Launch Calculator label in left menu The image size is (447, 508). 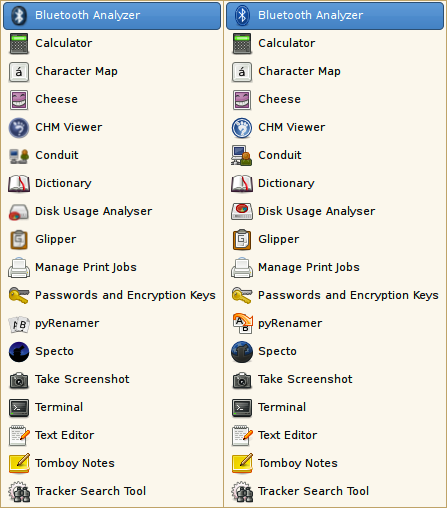click(64, 43)
